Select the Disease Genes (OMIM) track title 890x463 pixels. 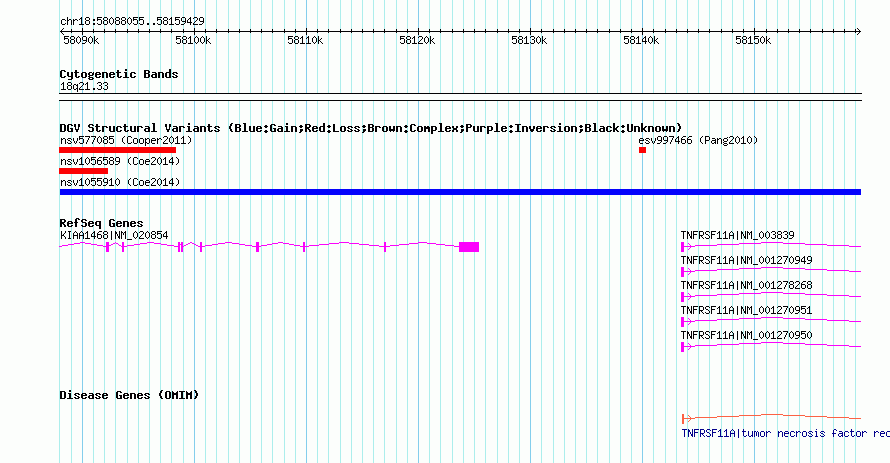point(129,395)
